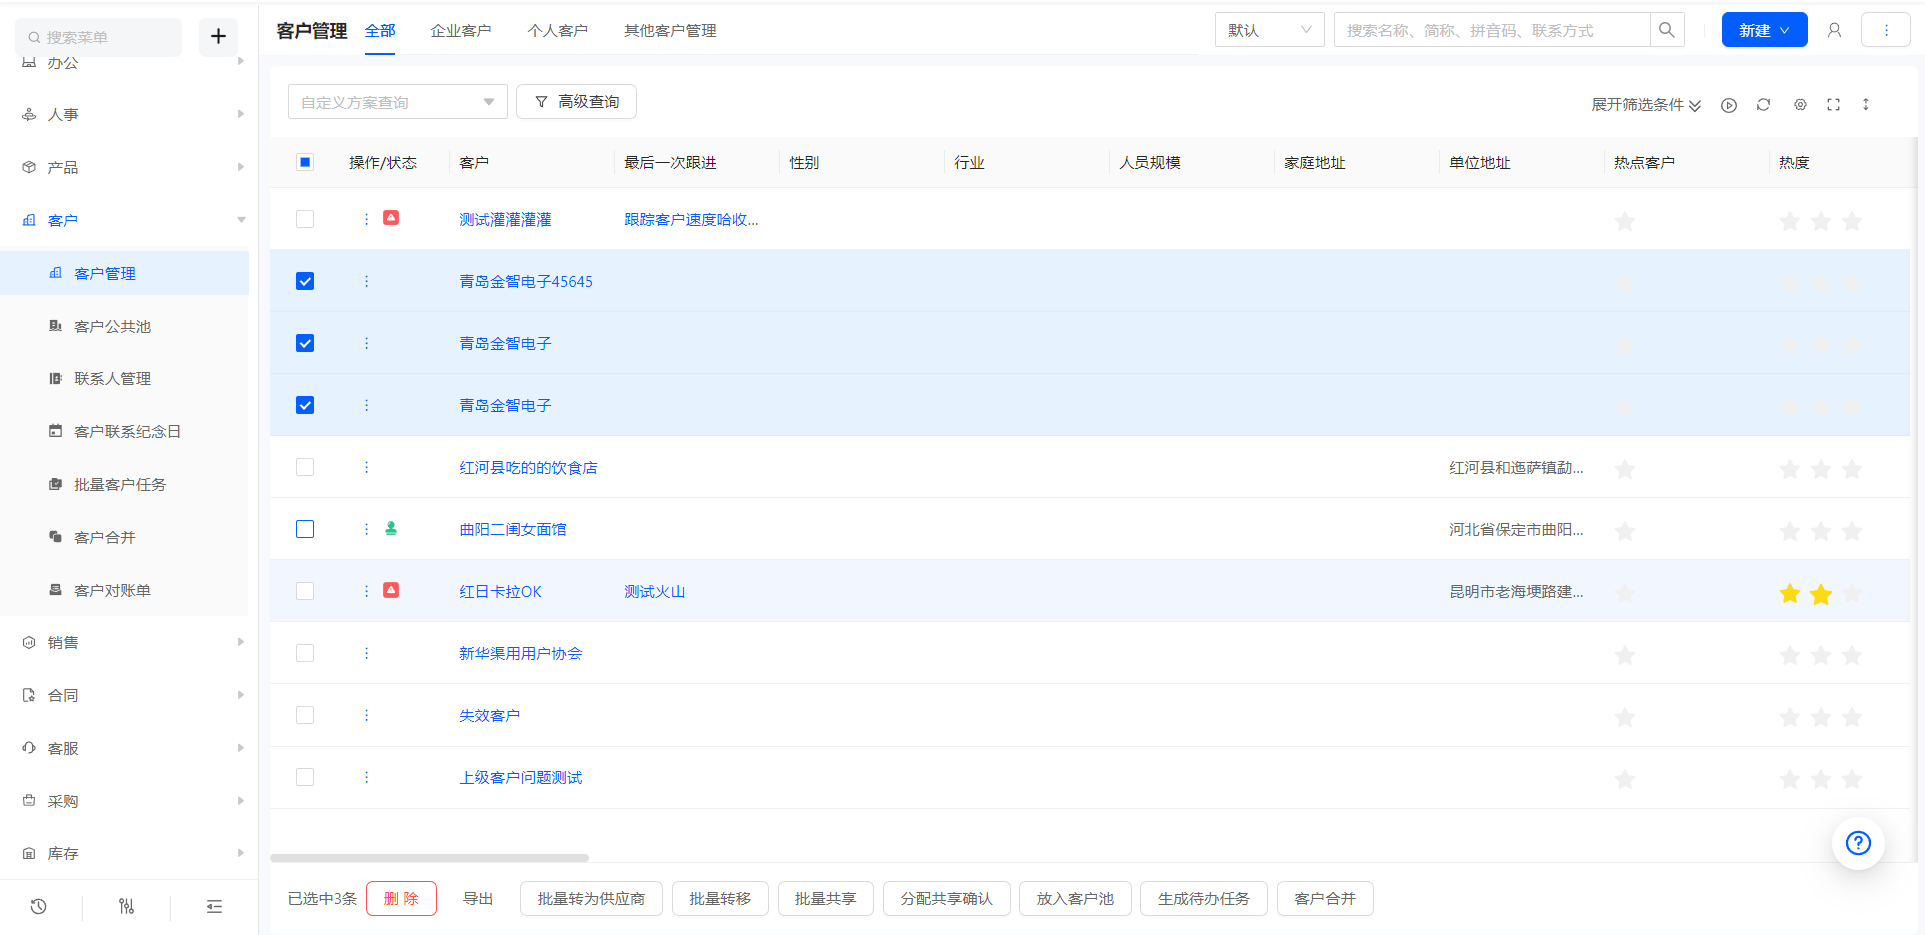Screen dimensions: 1925x935
Task: Click the 高级查询 button
Action: pos(576,102)
